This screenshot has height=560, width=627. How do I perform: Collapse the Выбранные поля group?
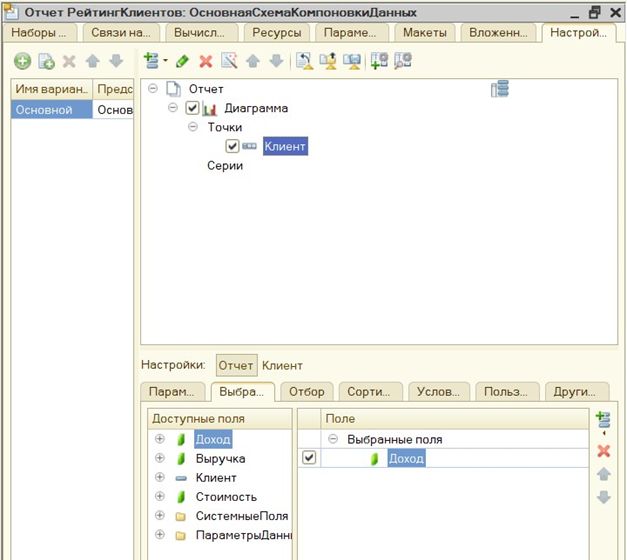click(x=333, y=439)
